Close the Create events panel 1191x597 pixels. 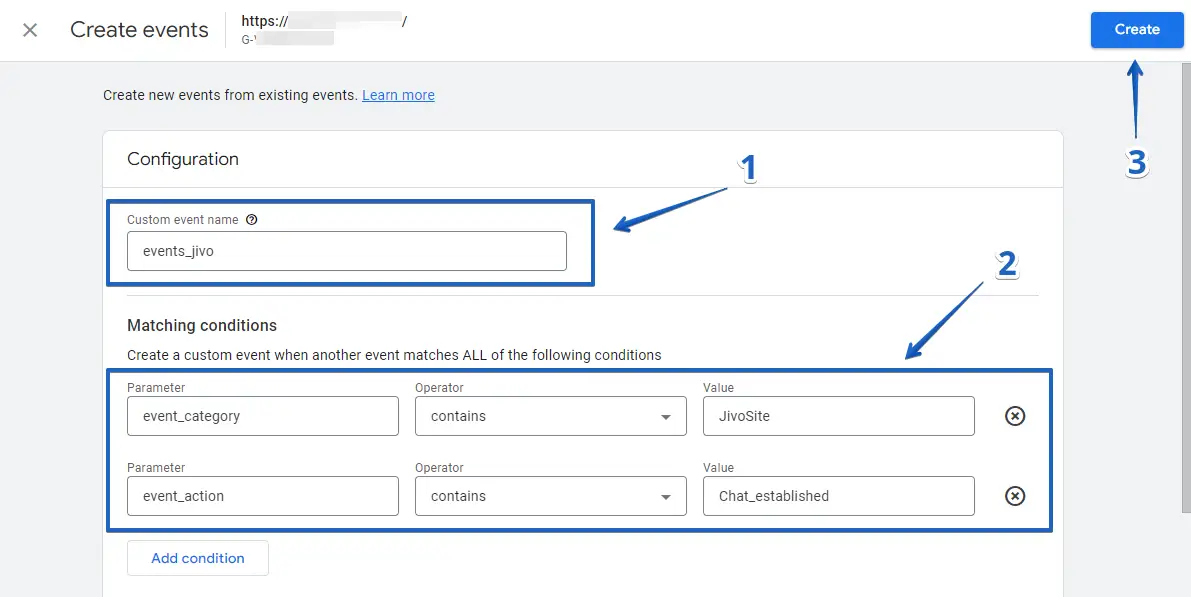click(30, 30)
